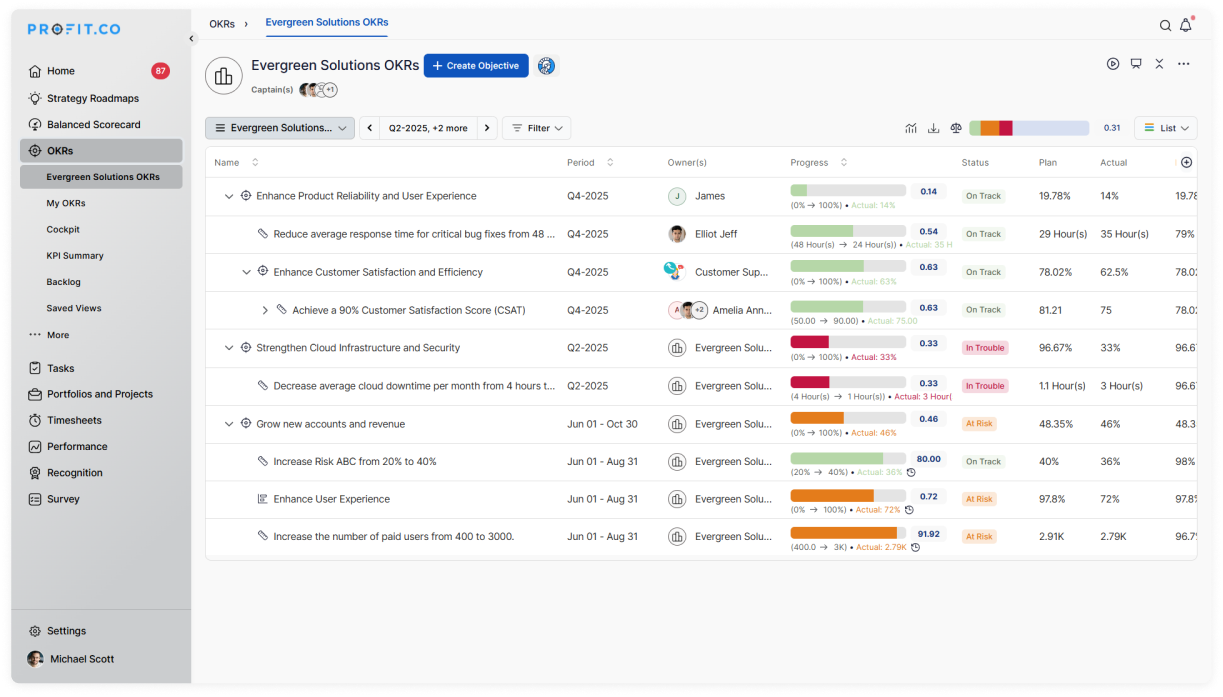Click the balance scale weights icon
1223x697 pixels.
pyautogui.click(x=956, y=128)
